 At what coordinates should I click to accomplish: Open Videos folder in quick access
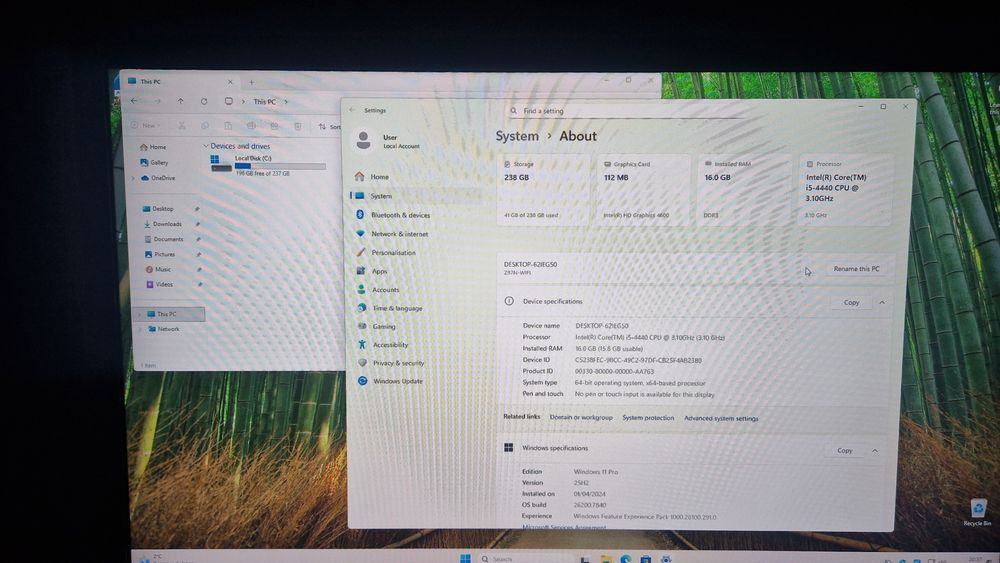coord(159,284)
